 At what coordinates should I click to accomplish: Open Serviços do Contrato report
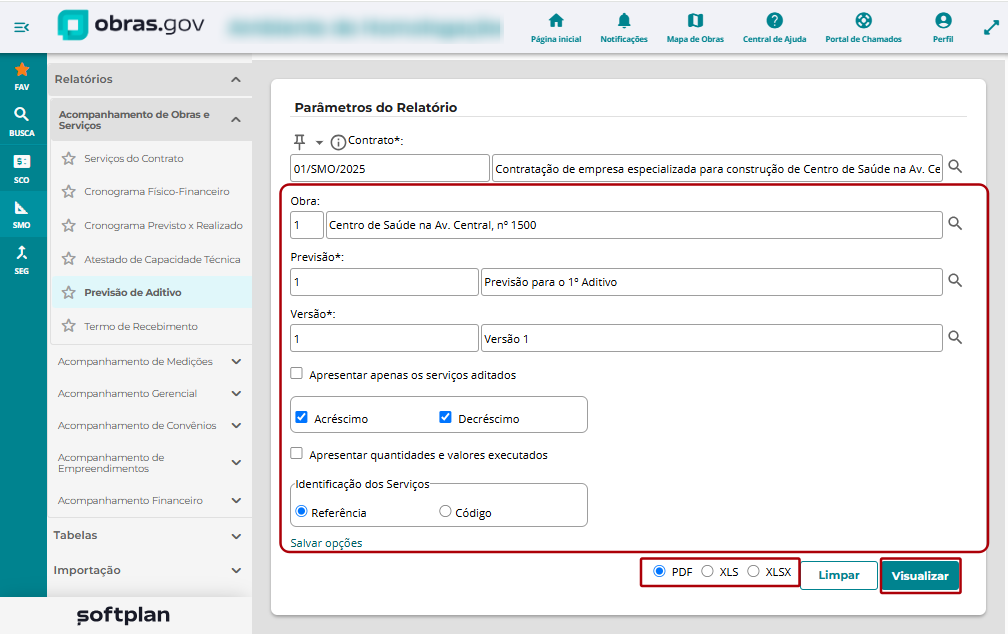[x=134, y=158]
